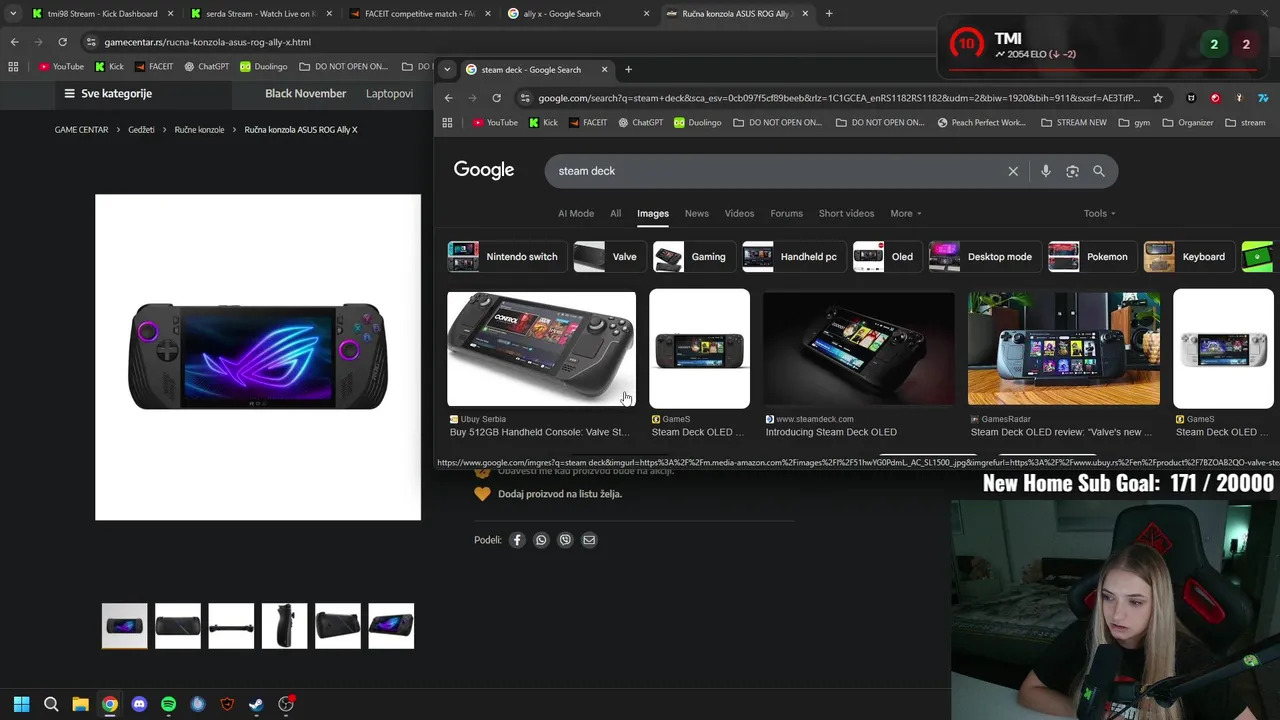
Task: Add product to wishlist via Dodaj proizvod link
Action: click(560, 494)
